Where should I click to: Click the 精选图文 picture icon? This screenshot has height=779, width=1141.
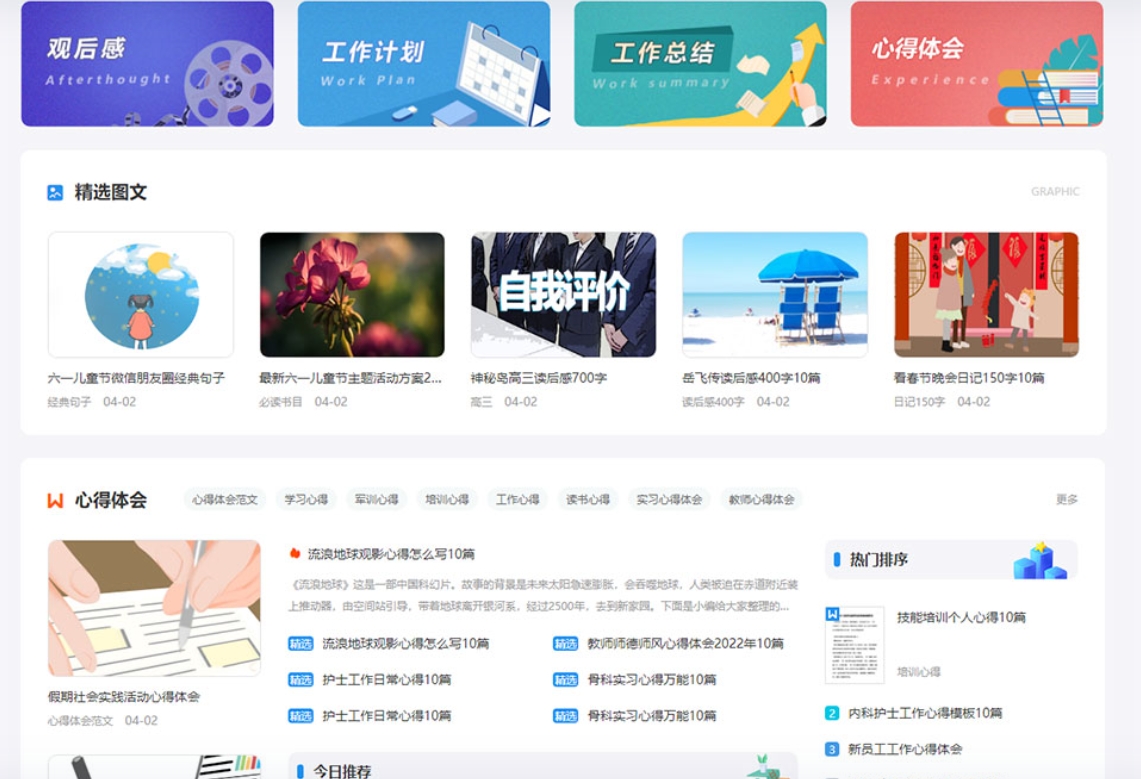(x=55, y=192)
